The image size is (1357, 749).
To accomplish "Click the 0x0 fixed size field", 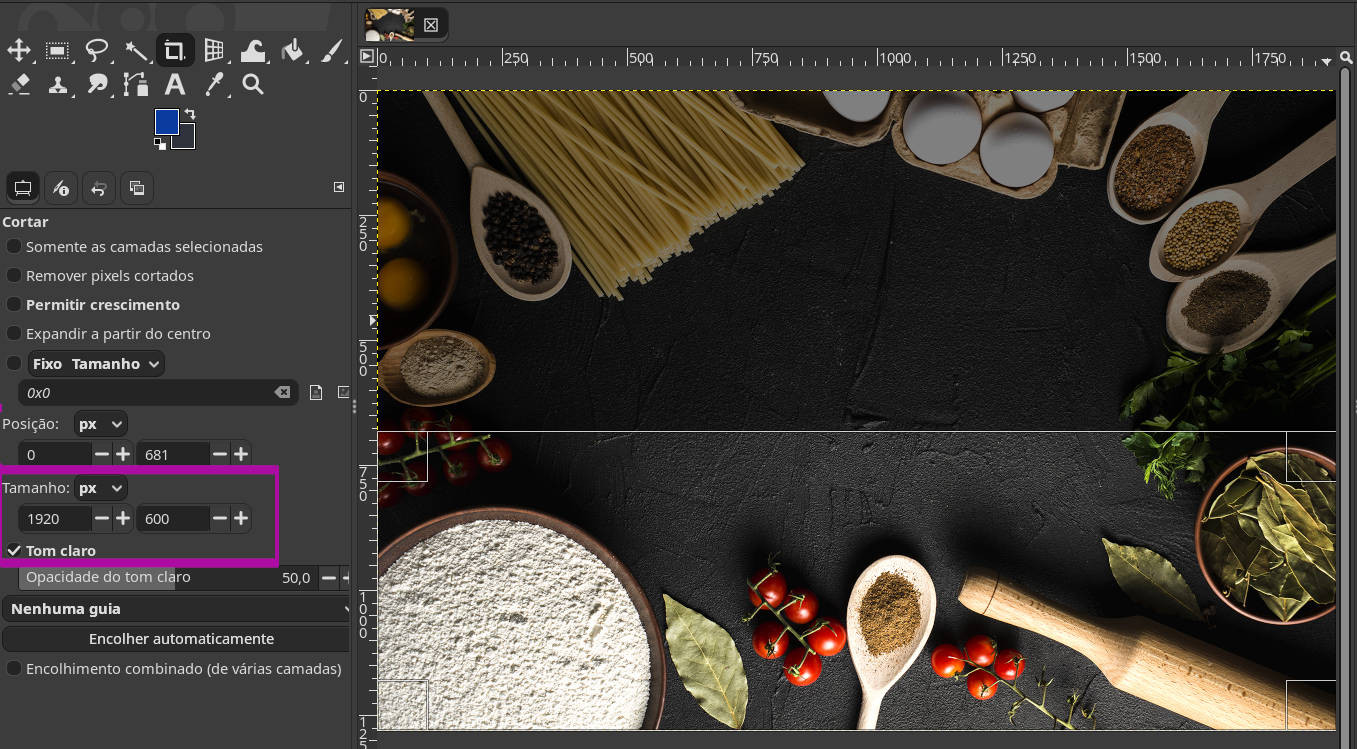I will (x=148, y=393).
